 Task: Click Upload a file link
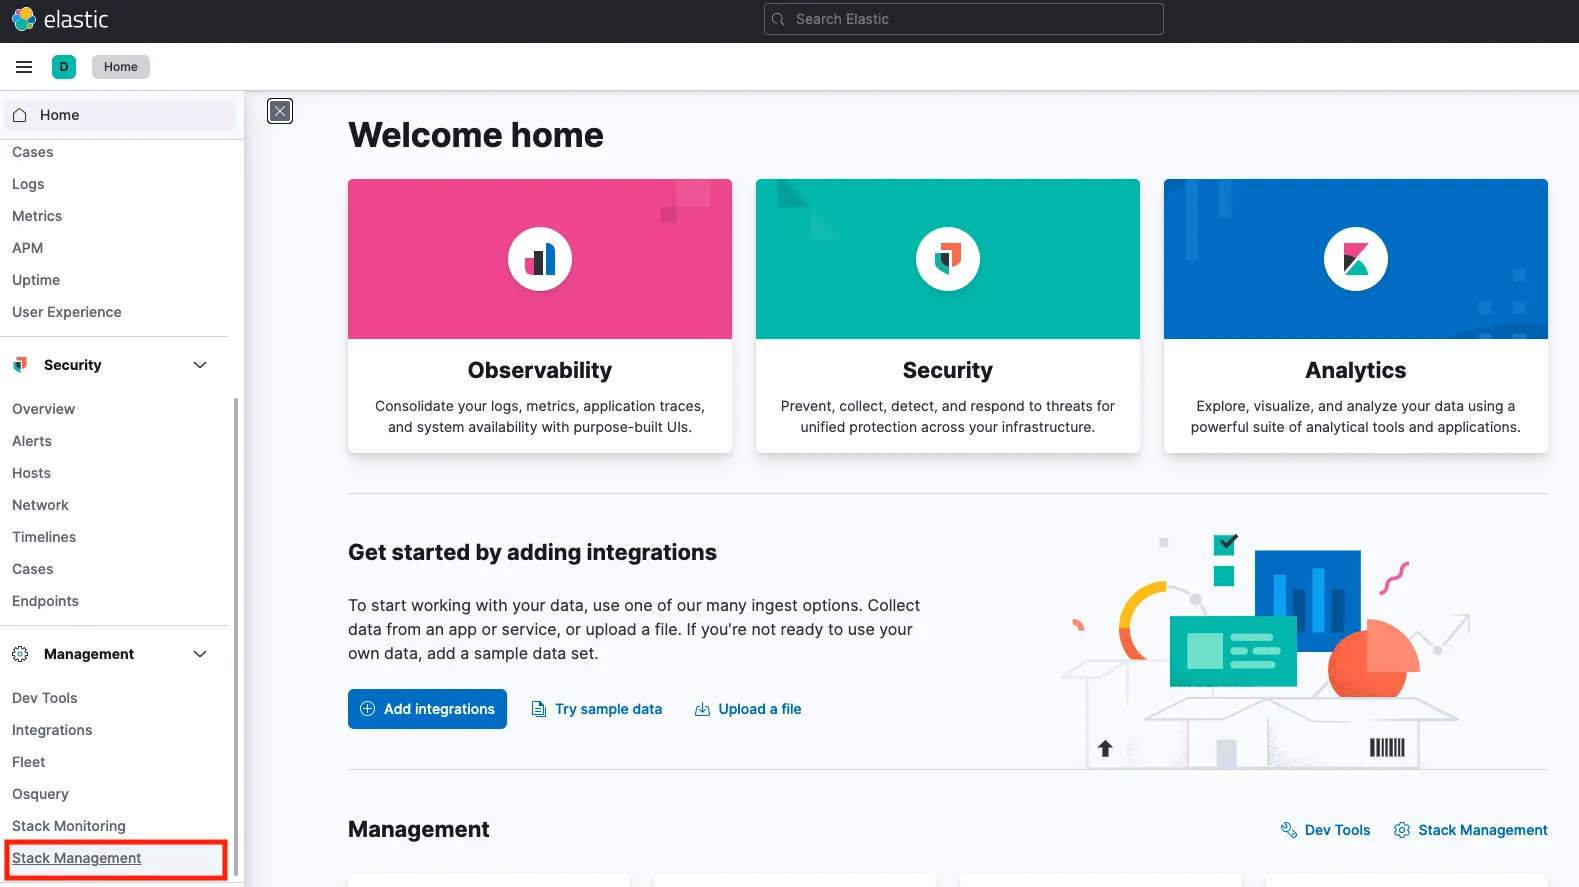click(748, 709)
